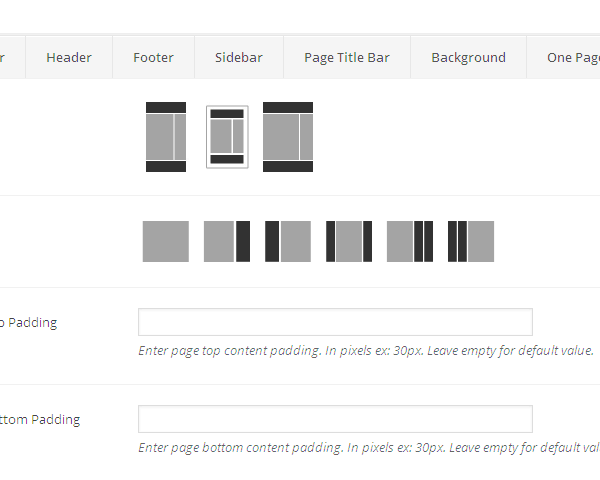Choose the single right sidebar layout
This screenshot has width=600, height=480.
point(227,242)
